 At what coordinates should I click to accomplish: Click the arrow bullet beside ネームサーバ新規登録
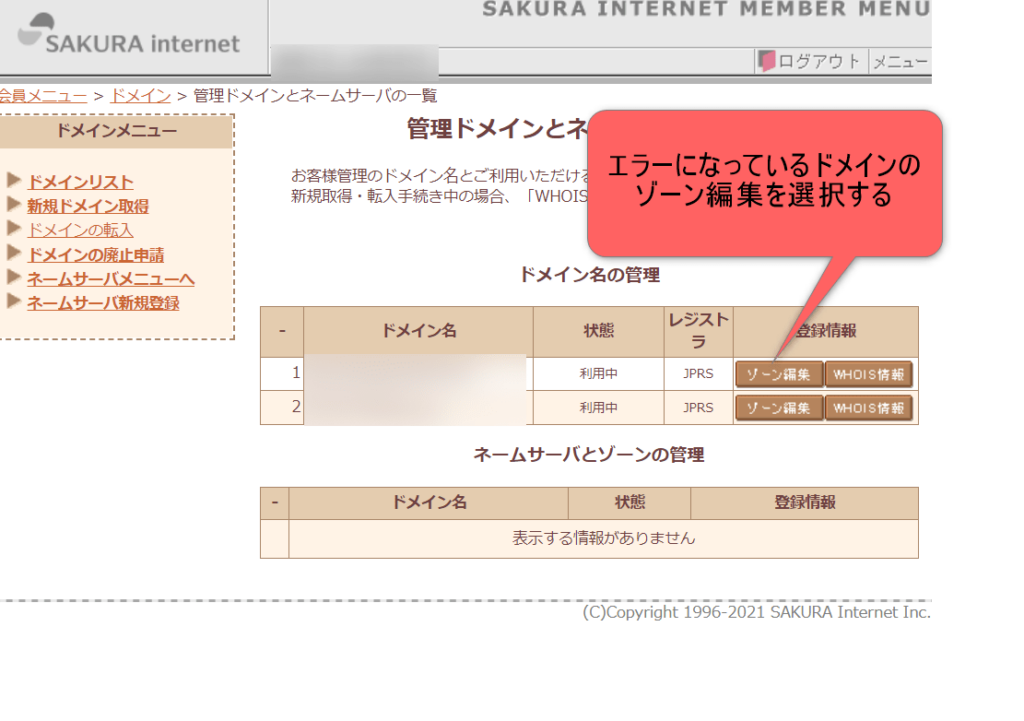(14, 300)
